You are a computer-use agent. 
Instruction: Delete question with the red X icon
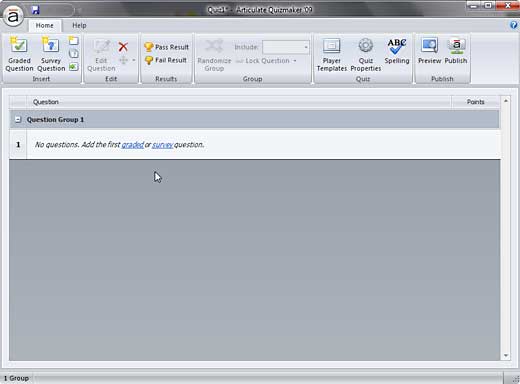[123, 47]
